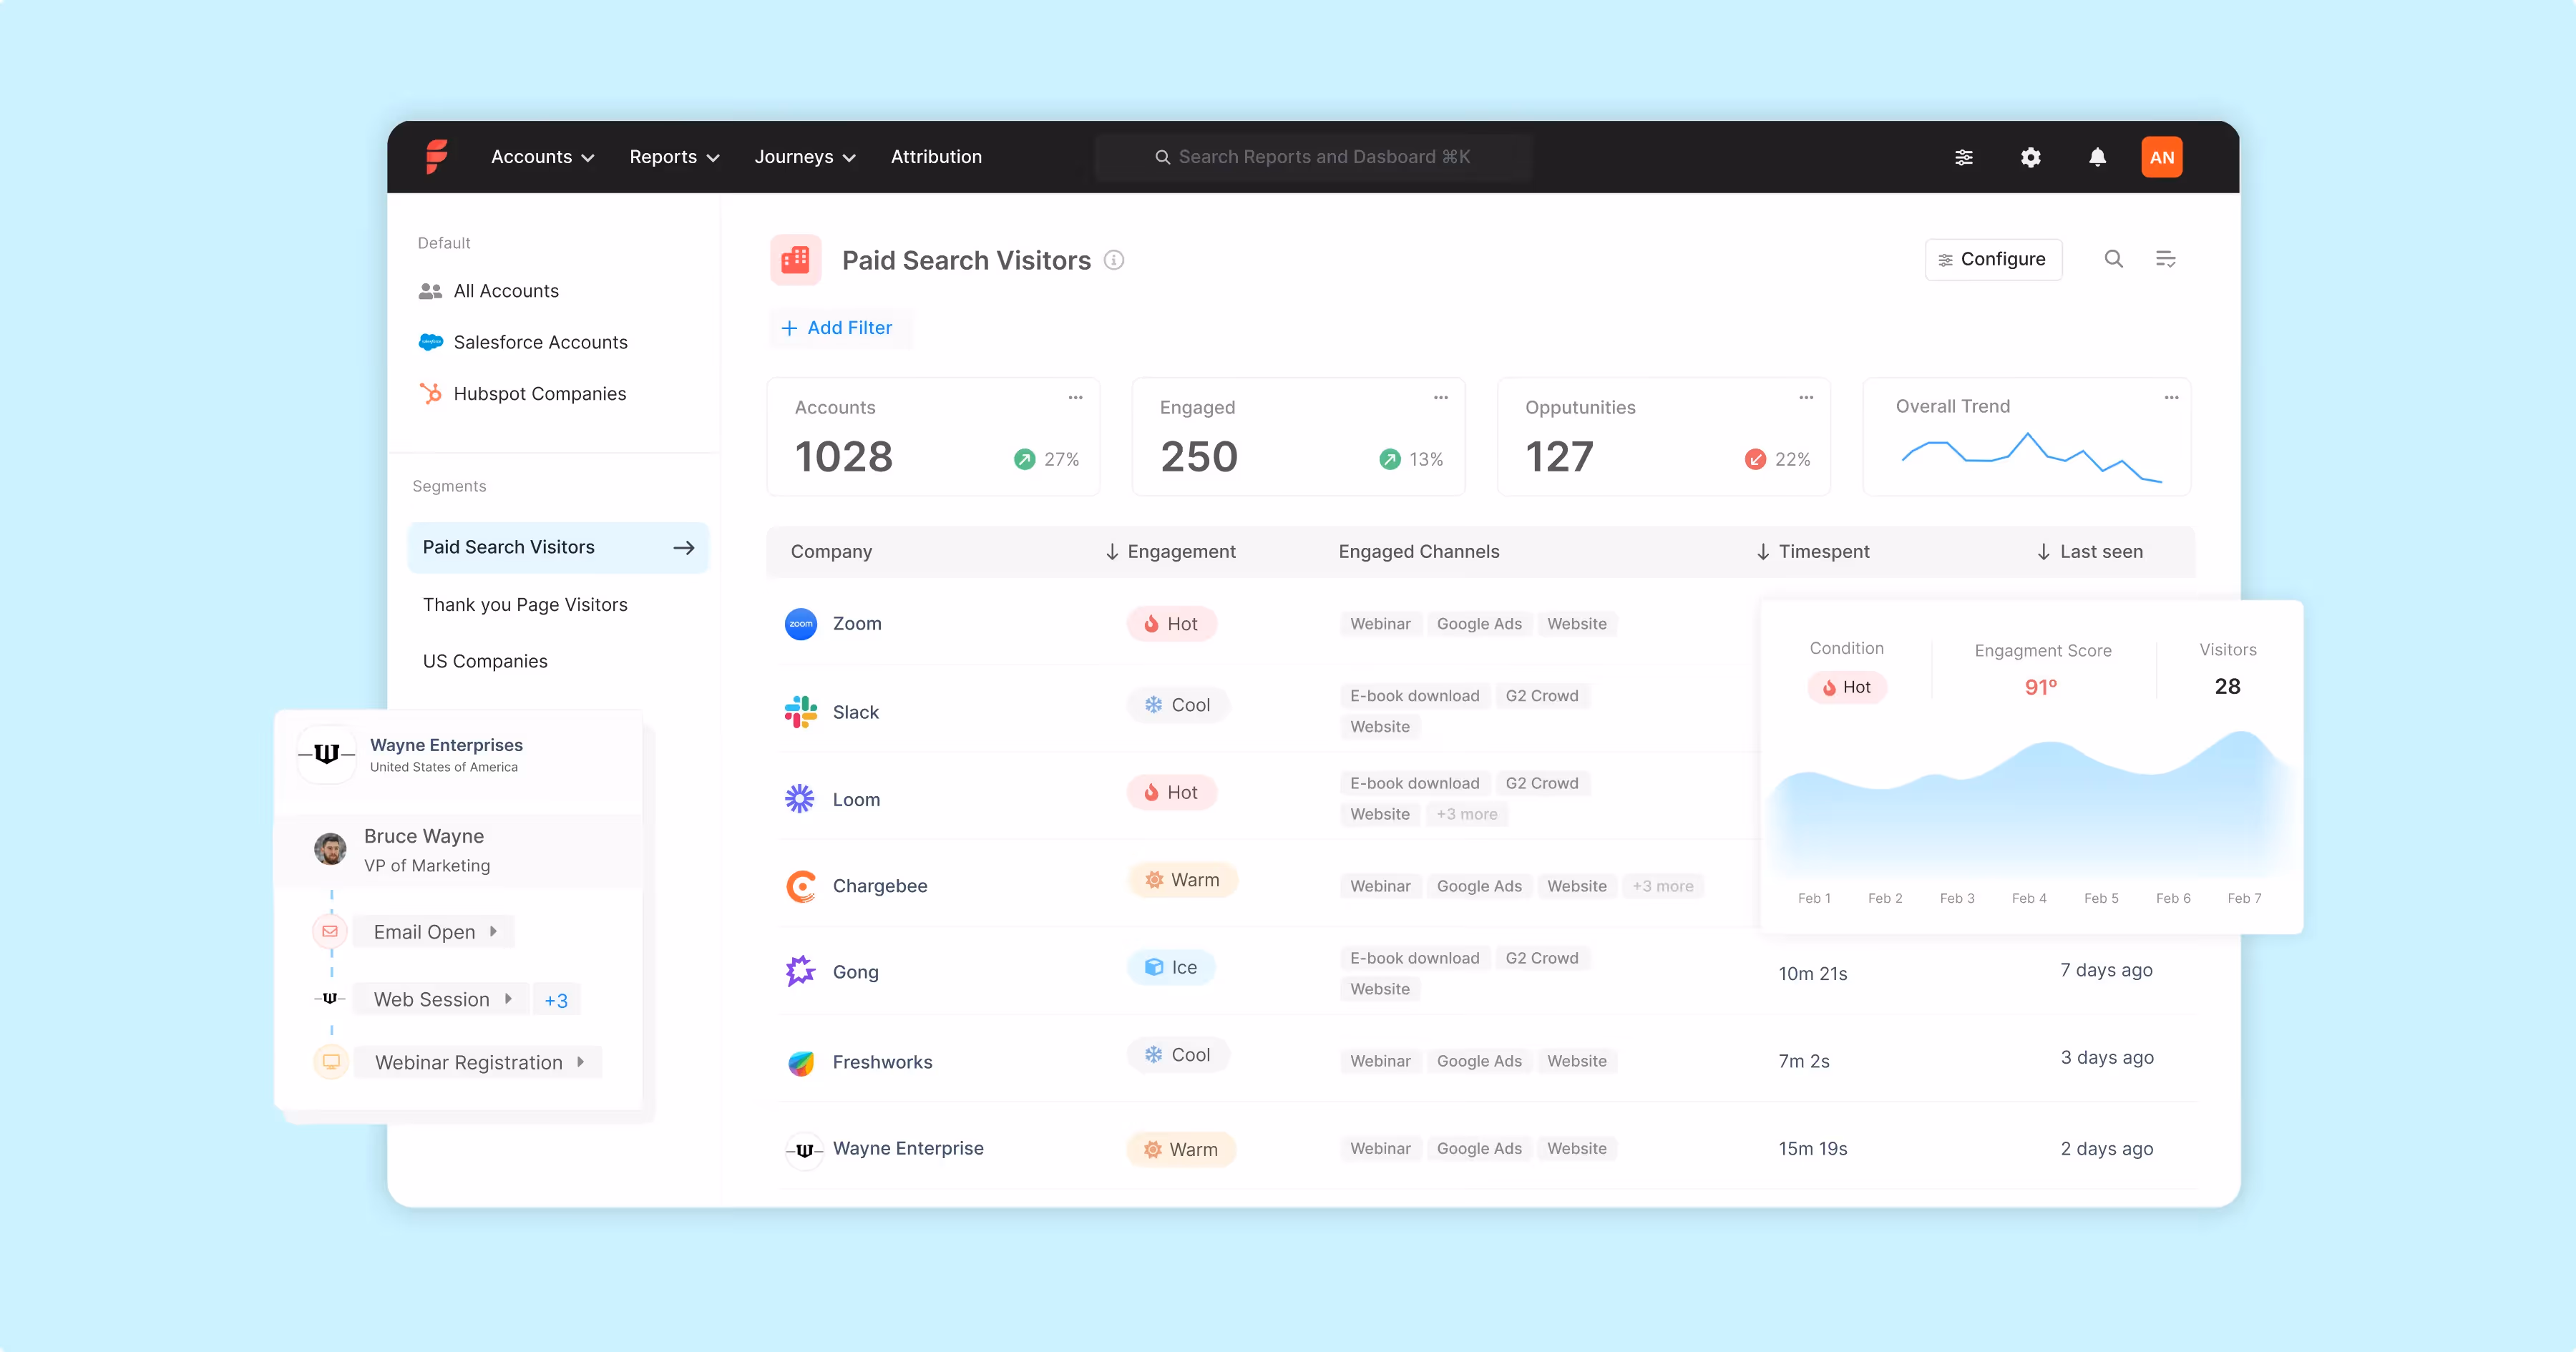Click the 1028 Accounts metric

pos(843,457)
